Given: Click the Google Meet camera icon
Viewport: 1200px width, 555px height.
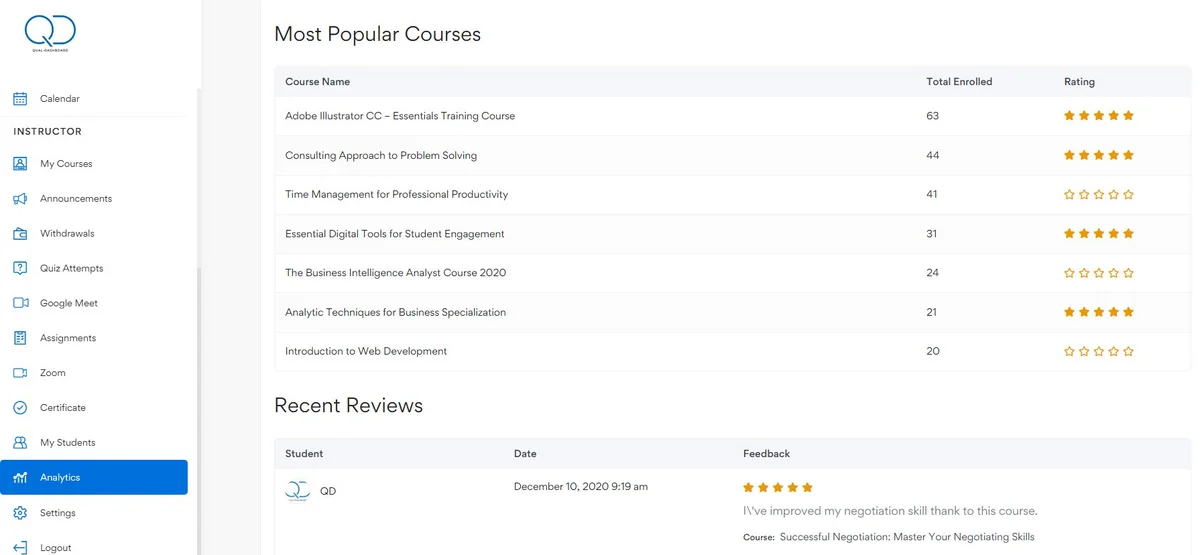Looking at the screenshot, I should click(20, 303).
